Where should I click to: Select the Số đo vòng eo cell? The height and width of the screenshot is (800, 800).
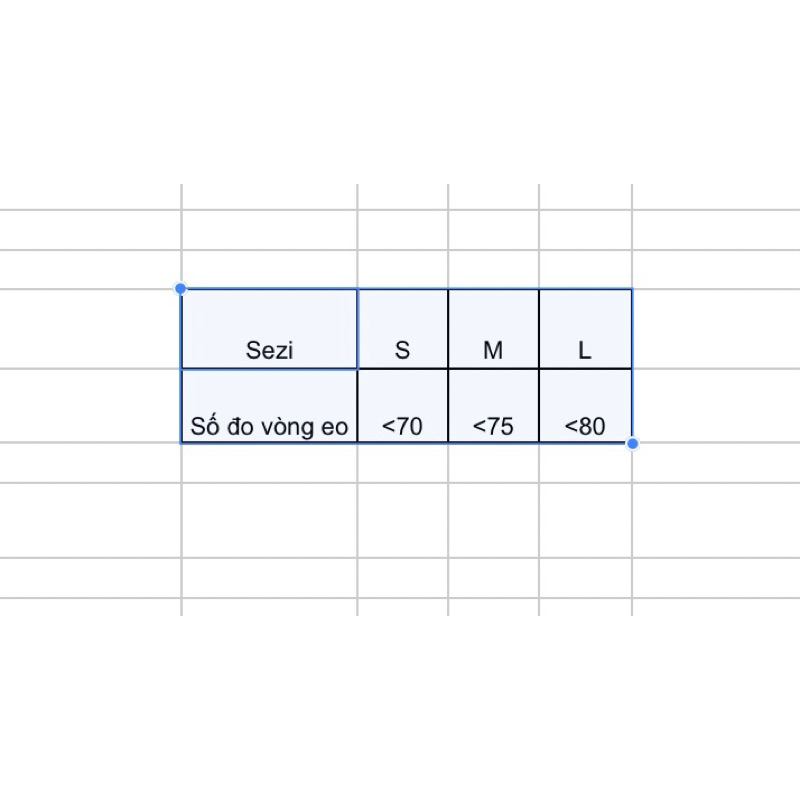tap(269, 406)
